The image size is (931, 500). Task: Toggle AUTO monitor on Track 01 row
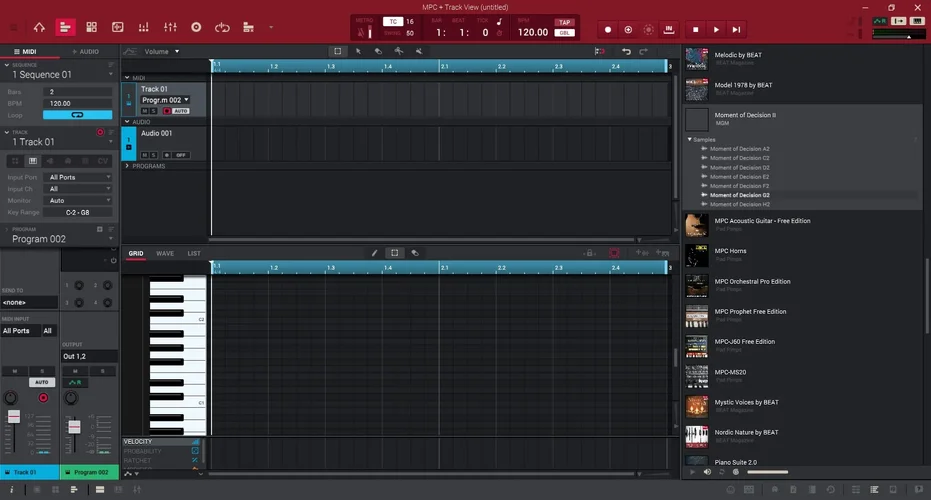[x=180, y=111]
